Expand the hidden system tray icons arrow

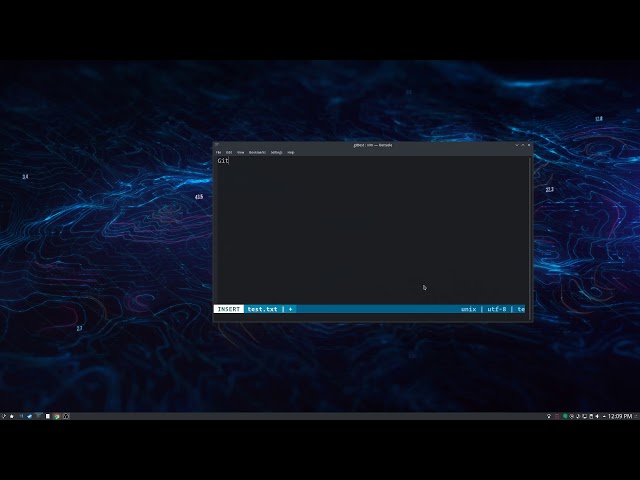[x=604, y=416]
